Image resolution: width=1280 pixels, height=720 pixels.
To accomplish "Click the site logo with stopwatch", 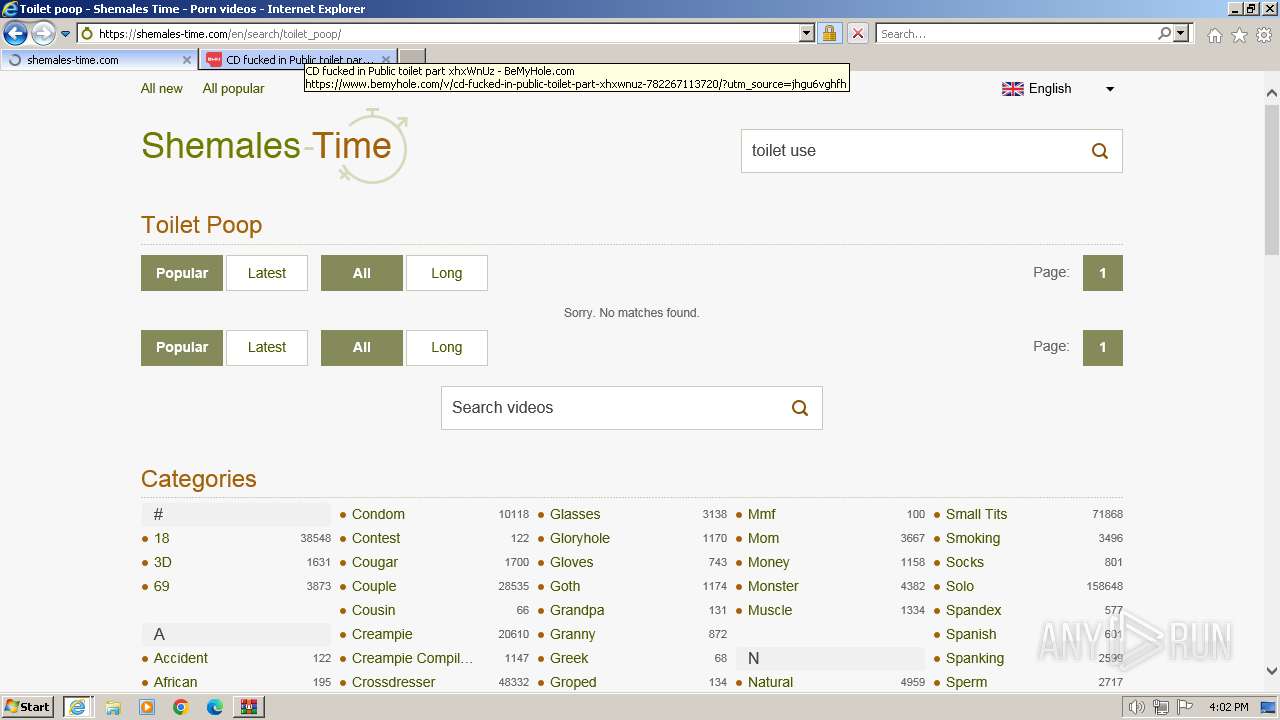I will pyautogui.click(x=274, y=146).
